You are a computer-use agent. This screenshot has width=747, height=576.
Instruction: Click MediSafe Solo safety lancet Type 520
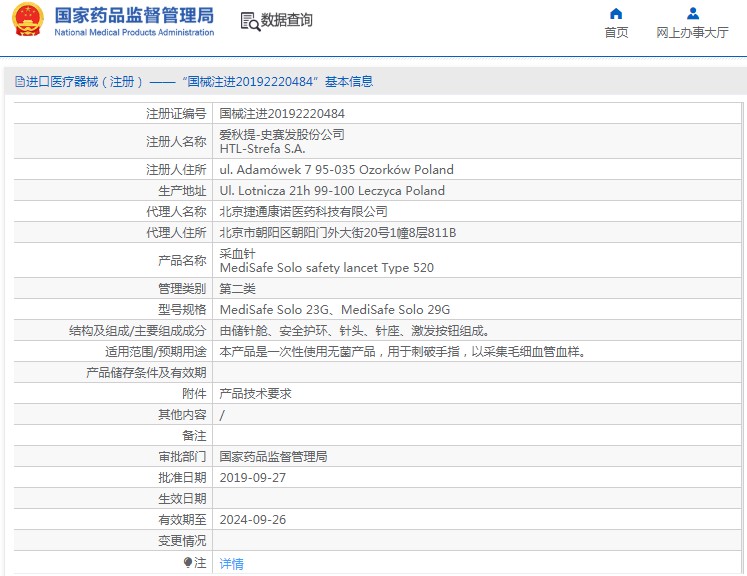[x=327, y=268]
